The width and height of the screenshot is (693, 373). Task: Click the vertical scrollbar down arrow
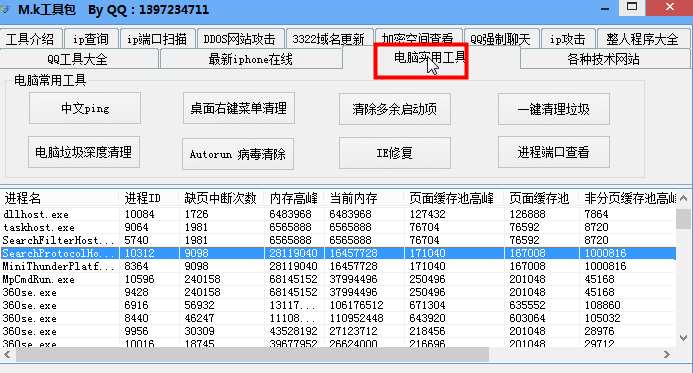click(x=683, y=338)
